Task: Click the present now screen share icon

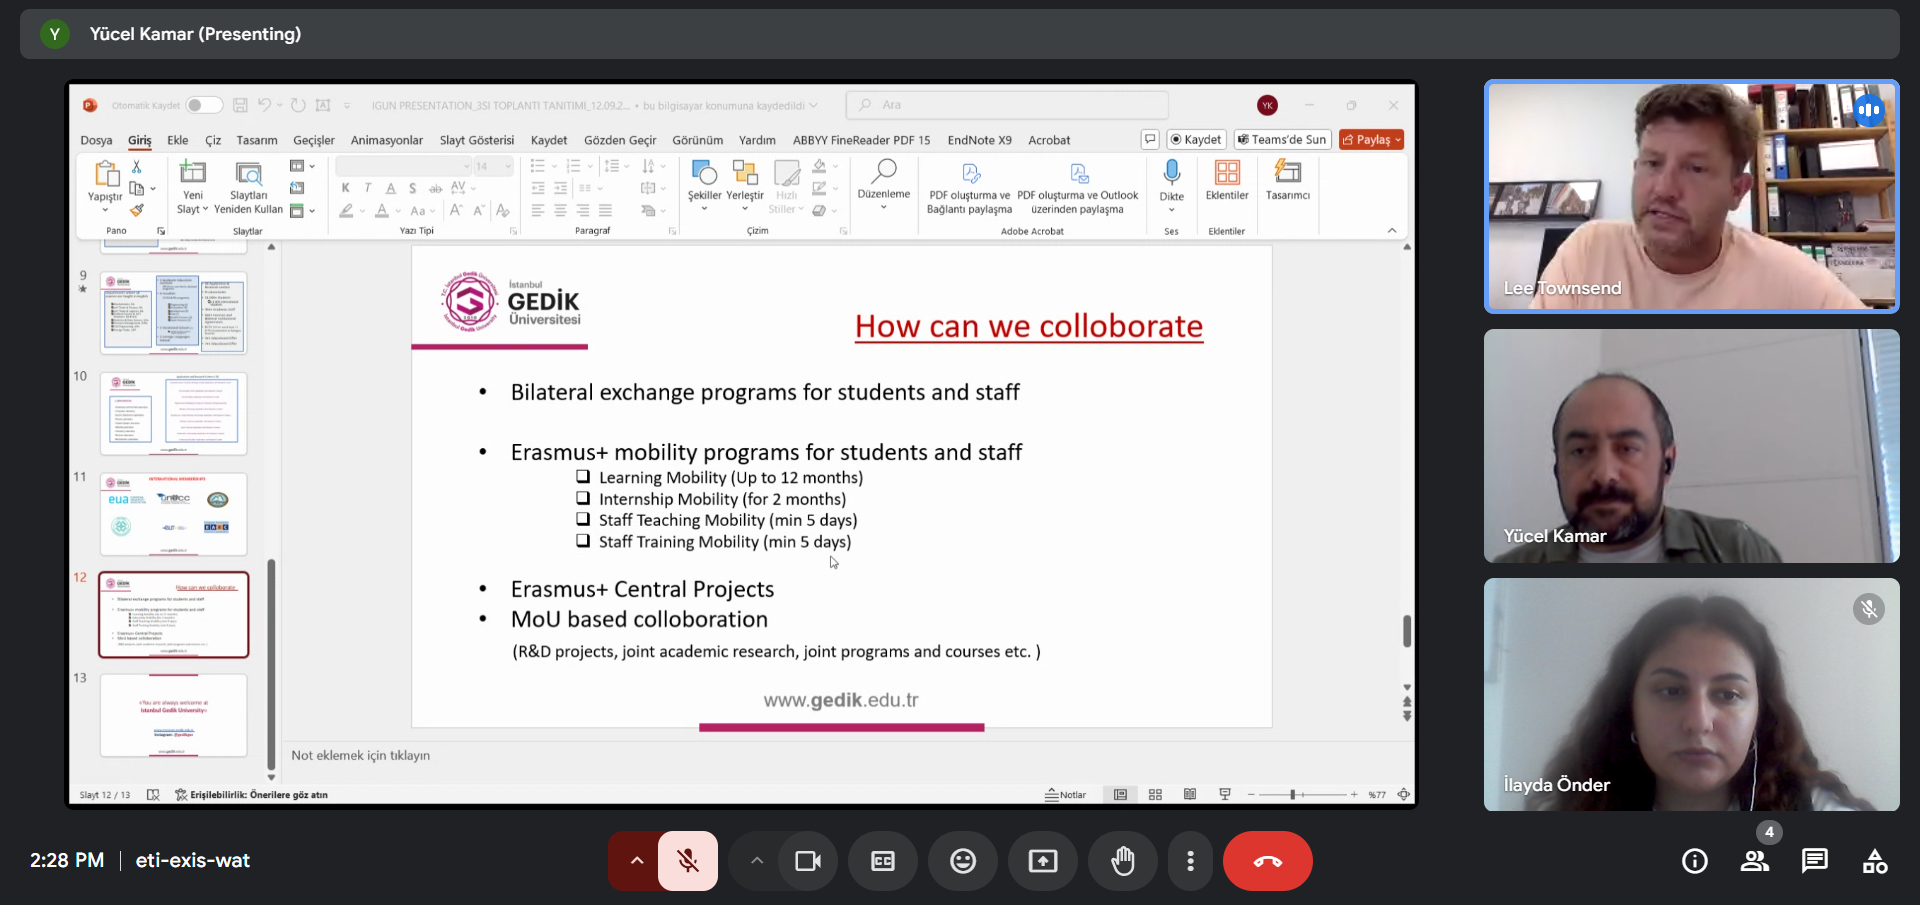Action: click(1043, 861)
